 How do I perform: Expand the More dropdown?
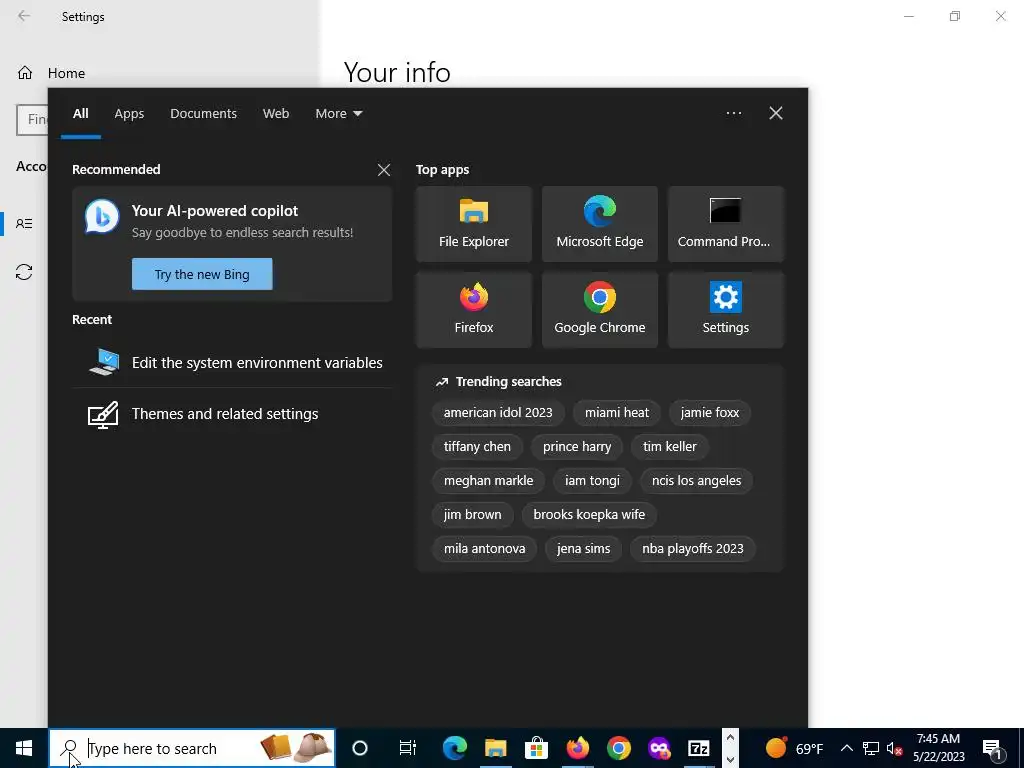338,114
